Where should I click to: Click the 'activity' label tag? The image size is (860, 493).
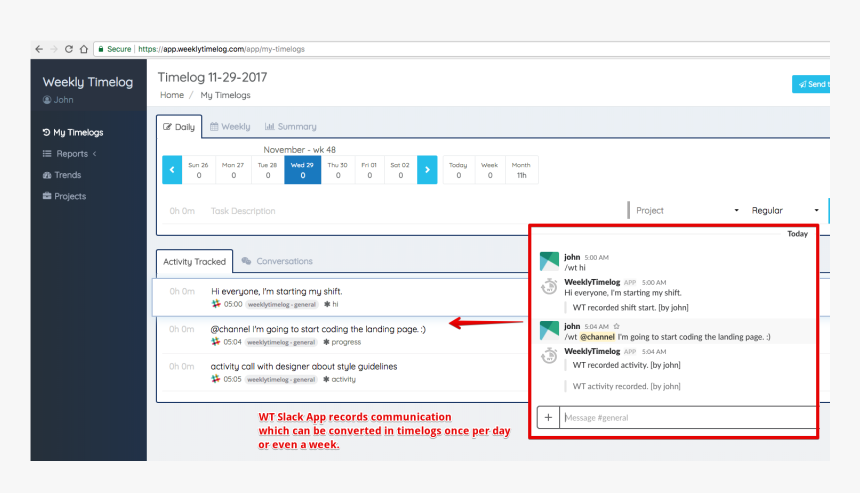340,379
